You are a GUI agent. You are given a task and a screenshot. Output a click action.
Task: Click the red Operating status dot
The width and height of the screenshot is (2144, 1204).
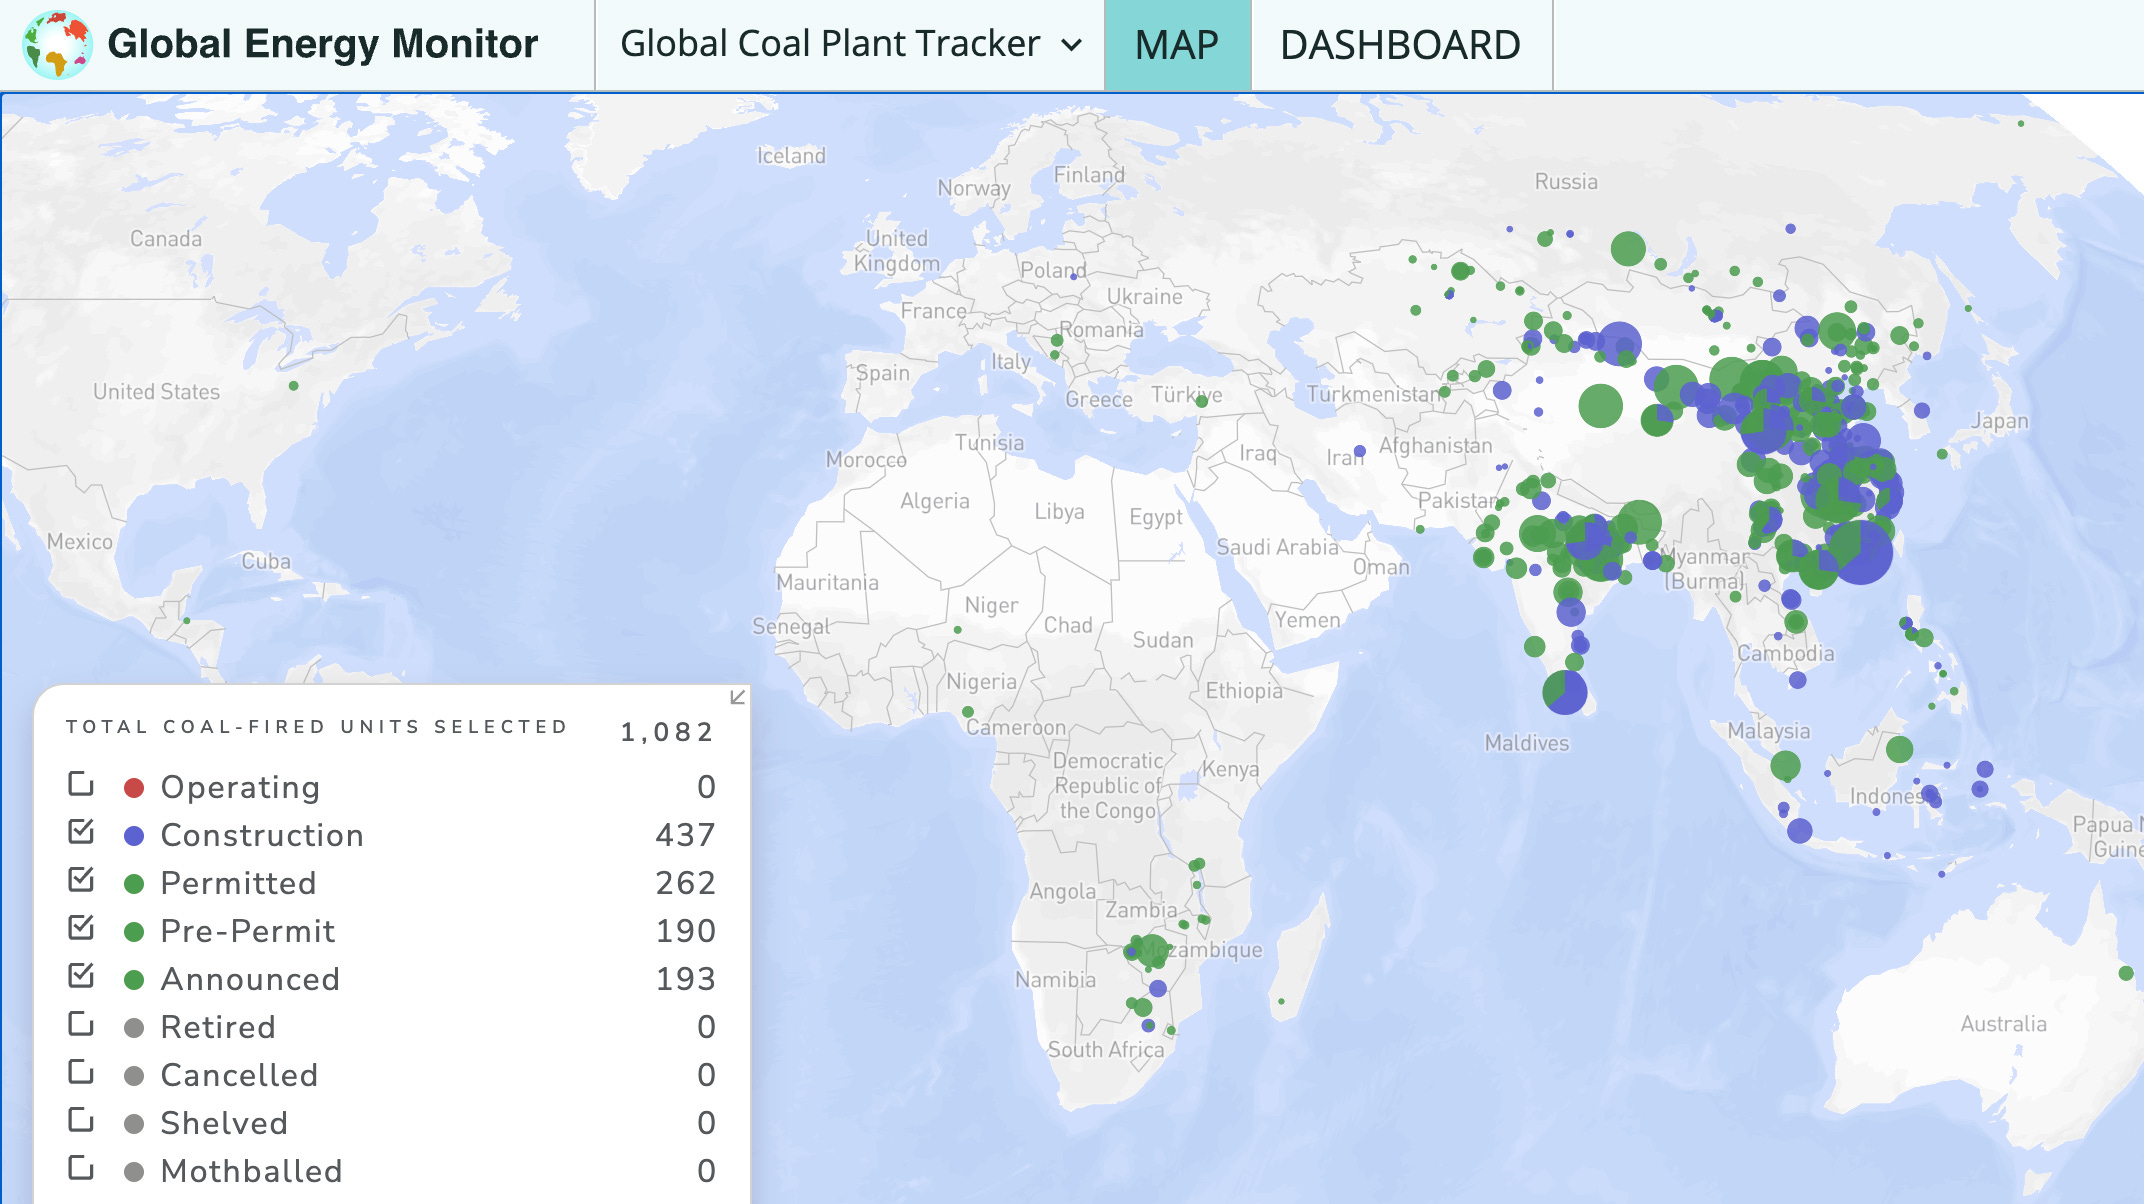pyautogui.click(x=134, y=788)
